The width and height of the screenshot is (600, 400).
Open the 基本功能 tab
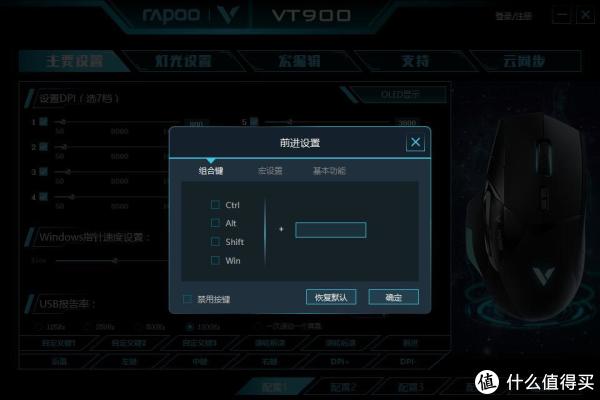click(329, 171)
